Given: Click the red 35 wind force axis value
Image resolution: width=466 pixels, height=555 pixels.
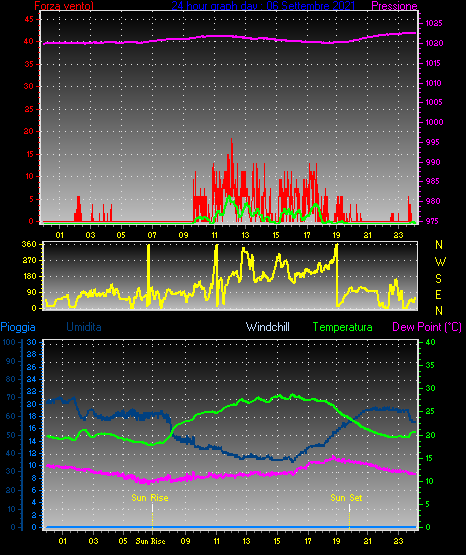Looking at the screenshot, I should [x=29, y=64].
